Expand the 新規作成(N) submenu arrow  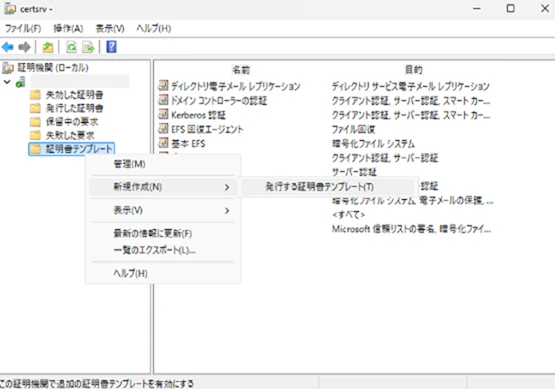(x=227, y=187)
